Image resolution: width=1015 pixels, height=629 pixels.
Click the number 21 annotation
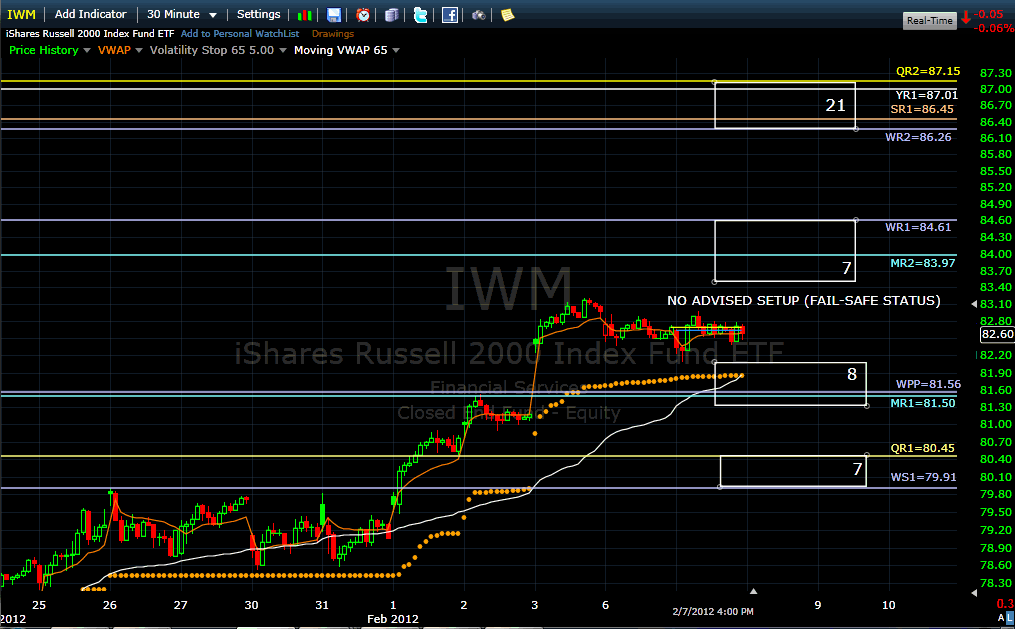[835, 105]
